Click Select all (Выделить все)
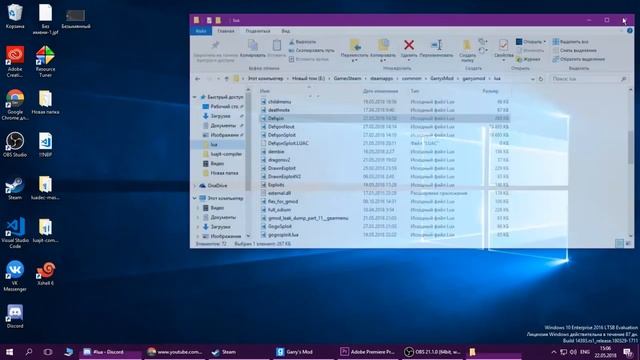Screen dimensions: 640x360 click(x=570, y=42)
